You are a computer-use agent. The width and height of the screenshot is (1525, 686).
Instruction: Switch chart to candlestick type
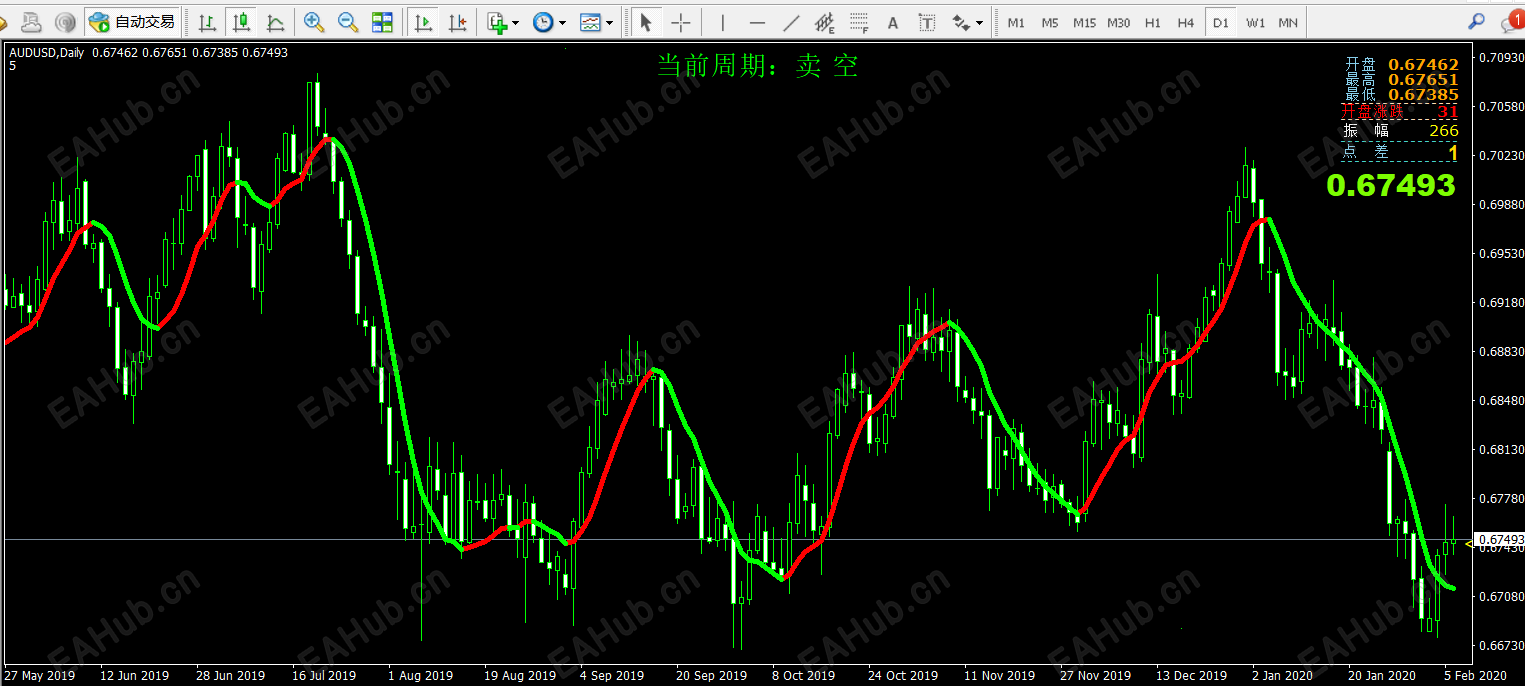(240, 21)
